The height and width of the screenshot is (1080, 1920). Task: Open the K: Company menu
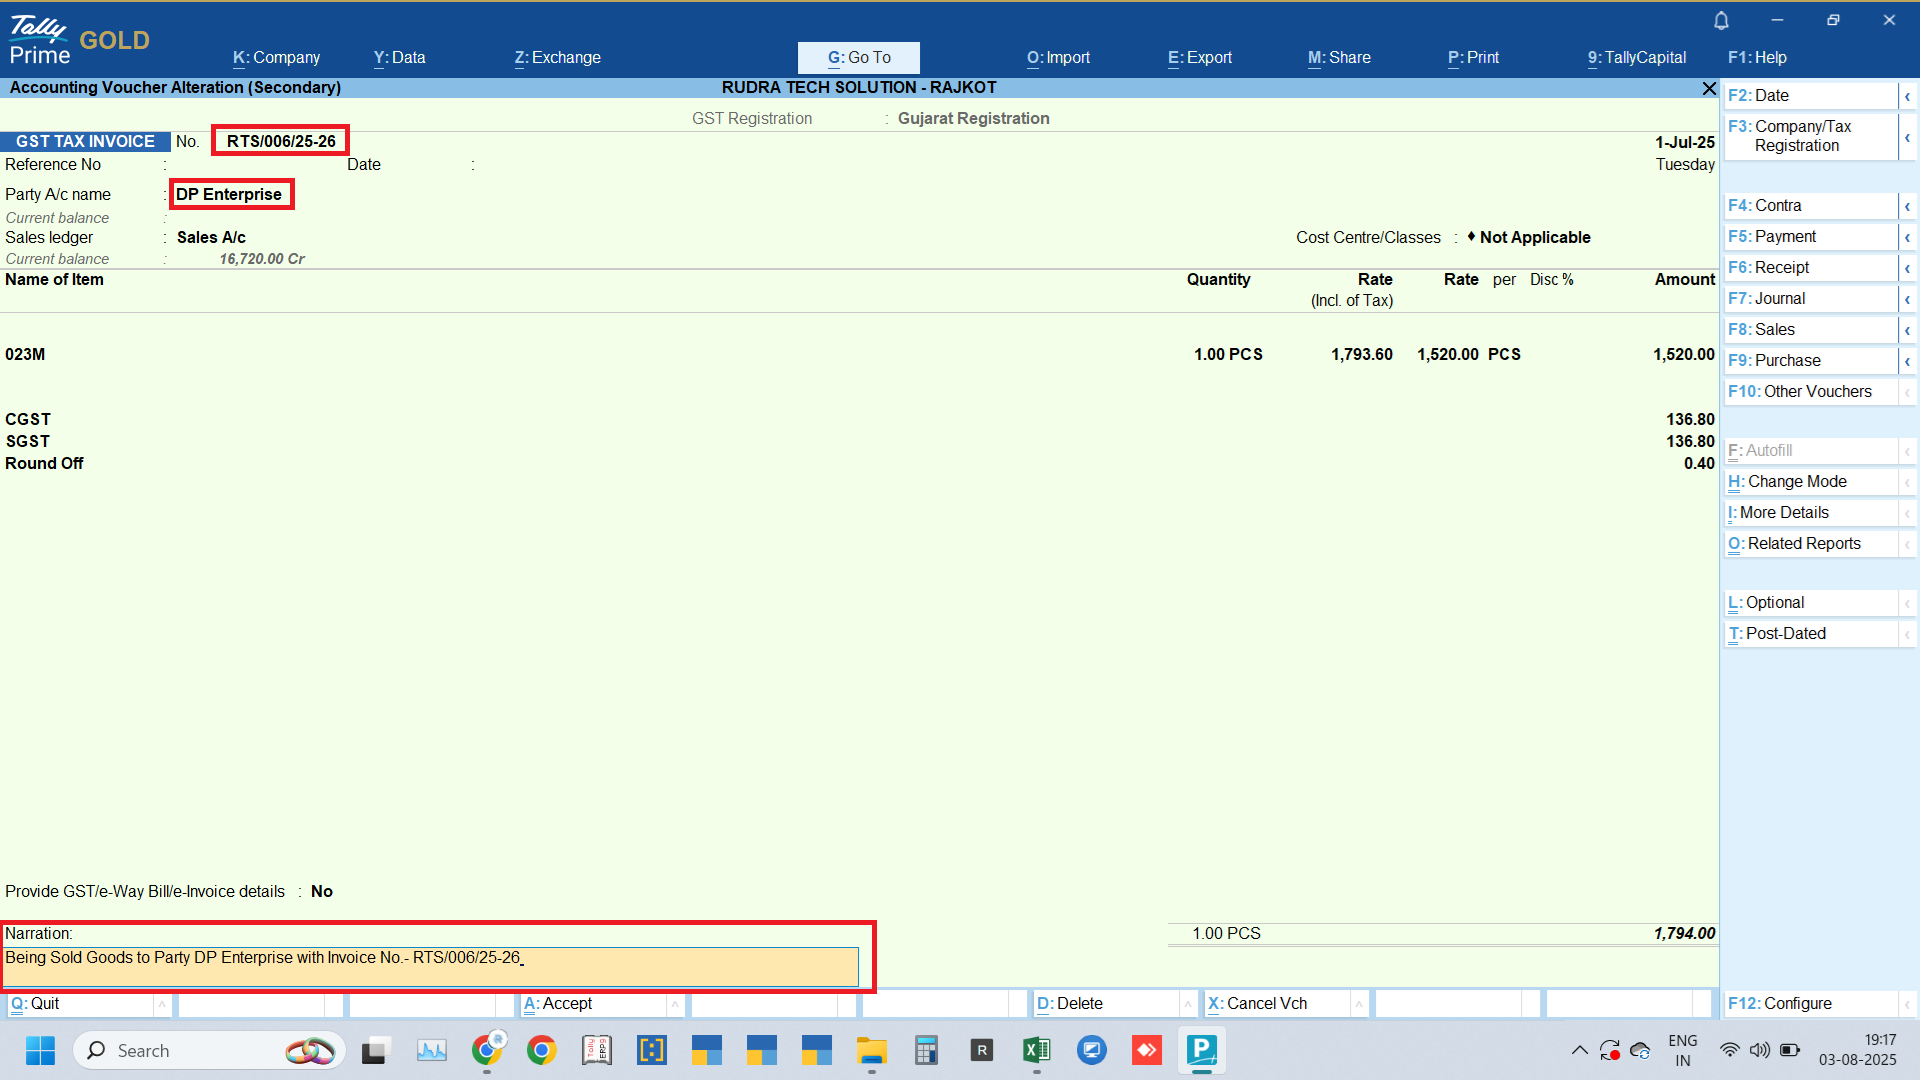[x=276, y=58]
